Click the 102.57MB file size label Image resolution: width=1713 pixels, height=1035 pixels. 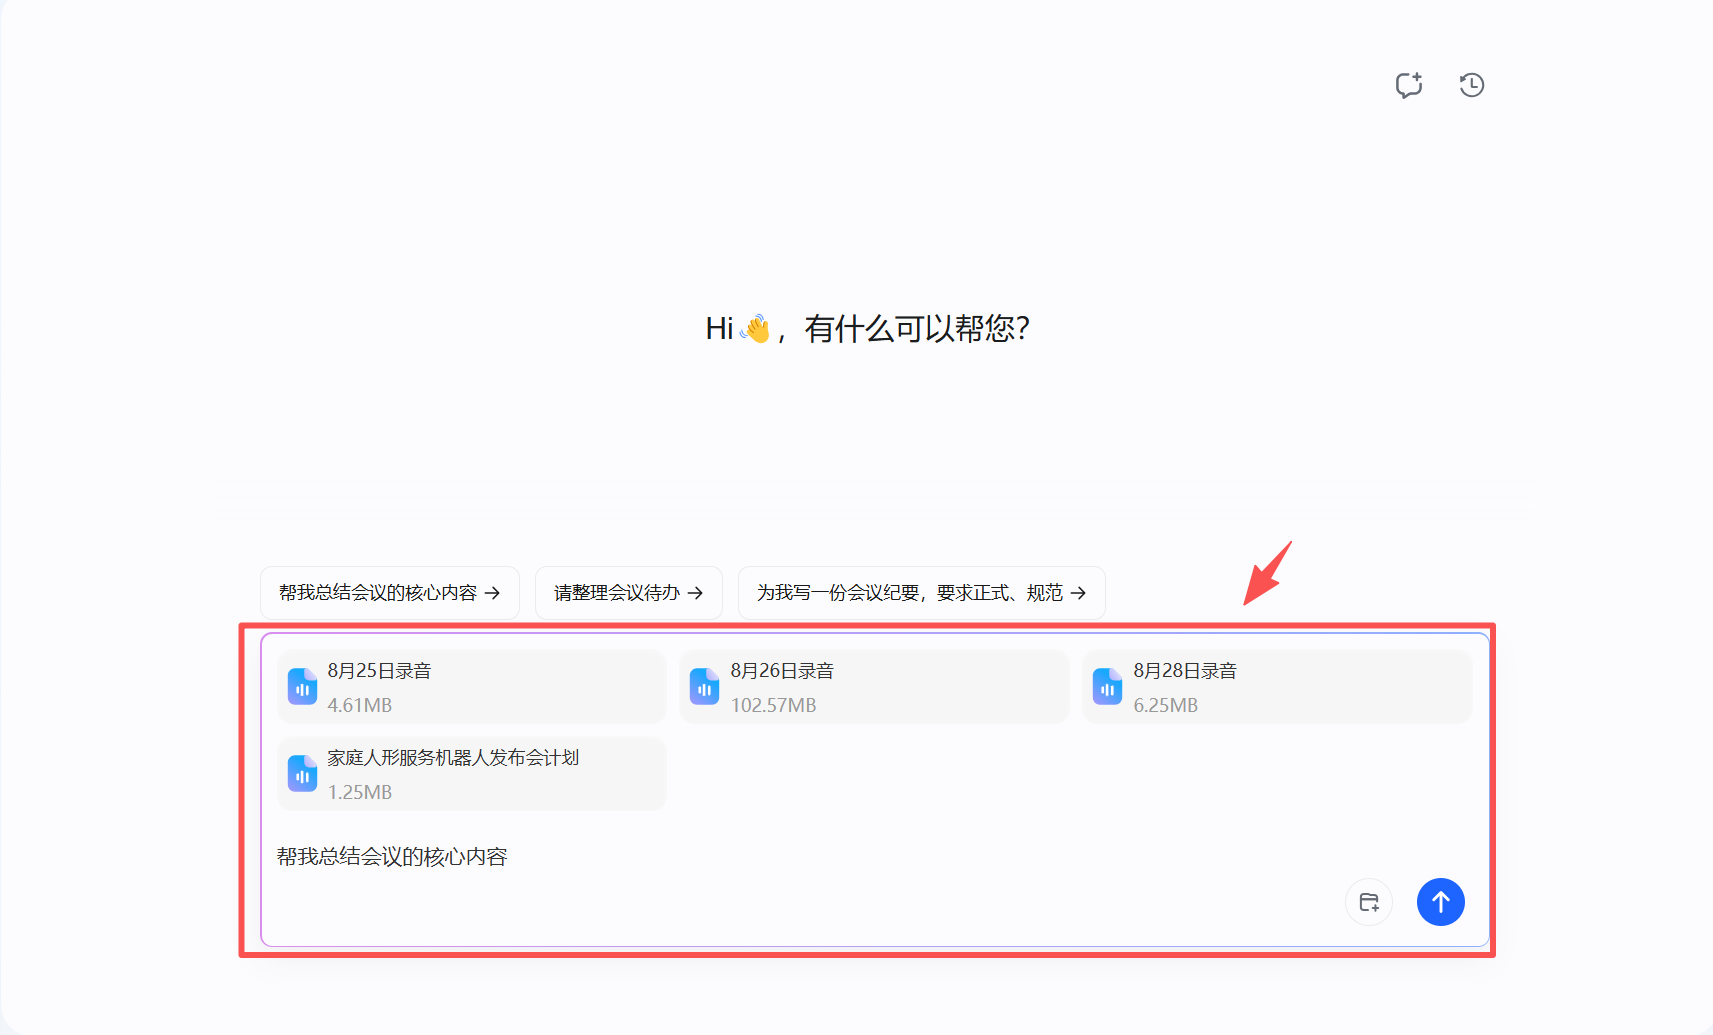click(773, 705)
